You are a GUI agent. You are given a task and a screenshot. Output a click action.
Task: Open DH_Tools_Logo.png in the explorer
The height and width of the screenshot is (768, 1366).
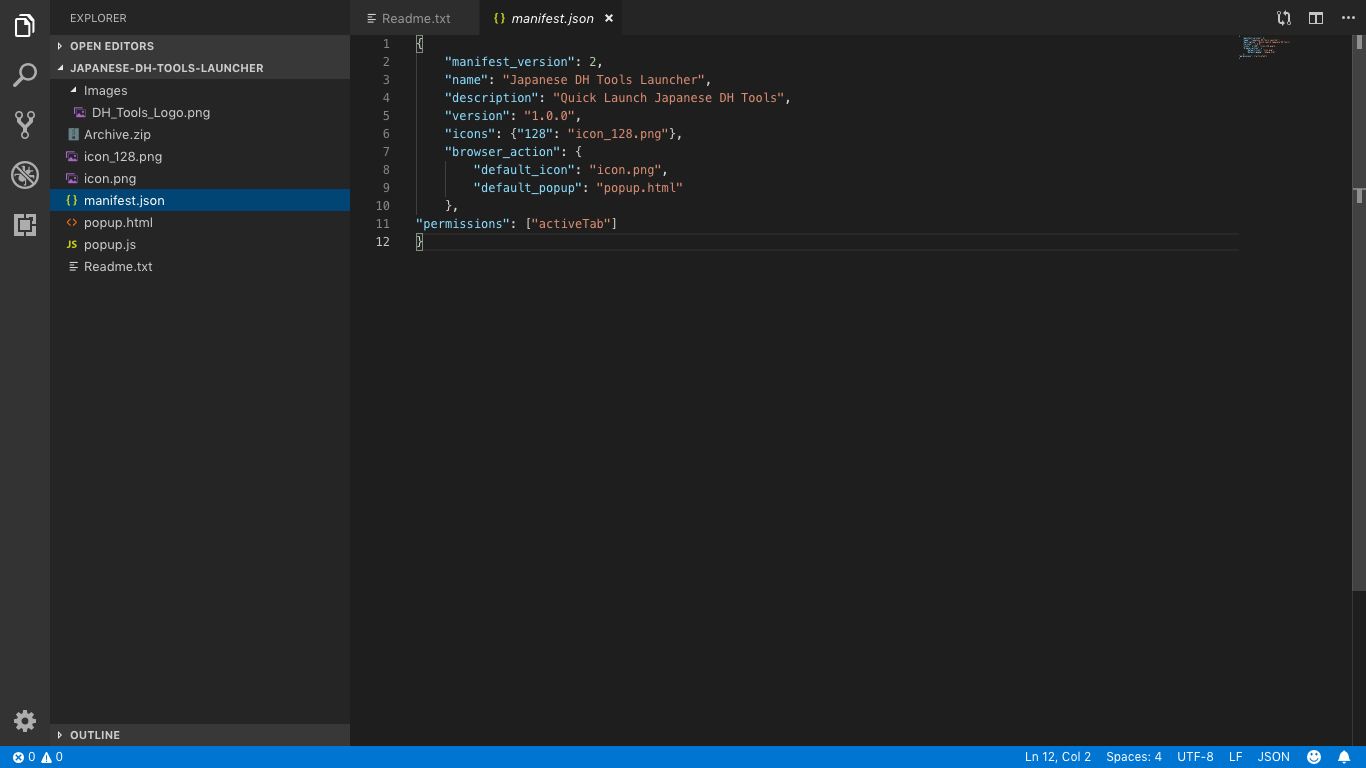(200, 112)
